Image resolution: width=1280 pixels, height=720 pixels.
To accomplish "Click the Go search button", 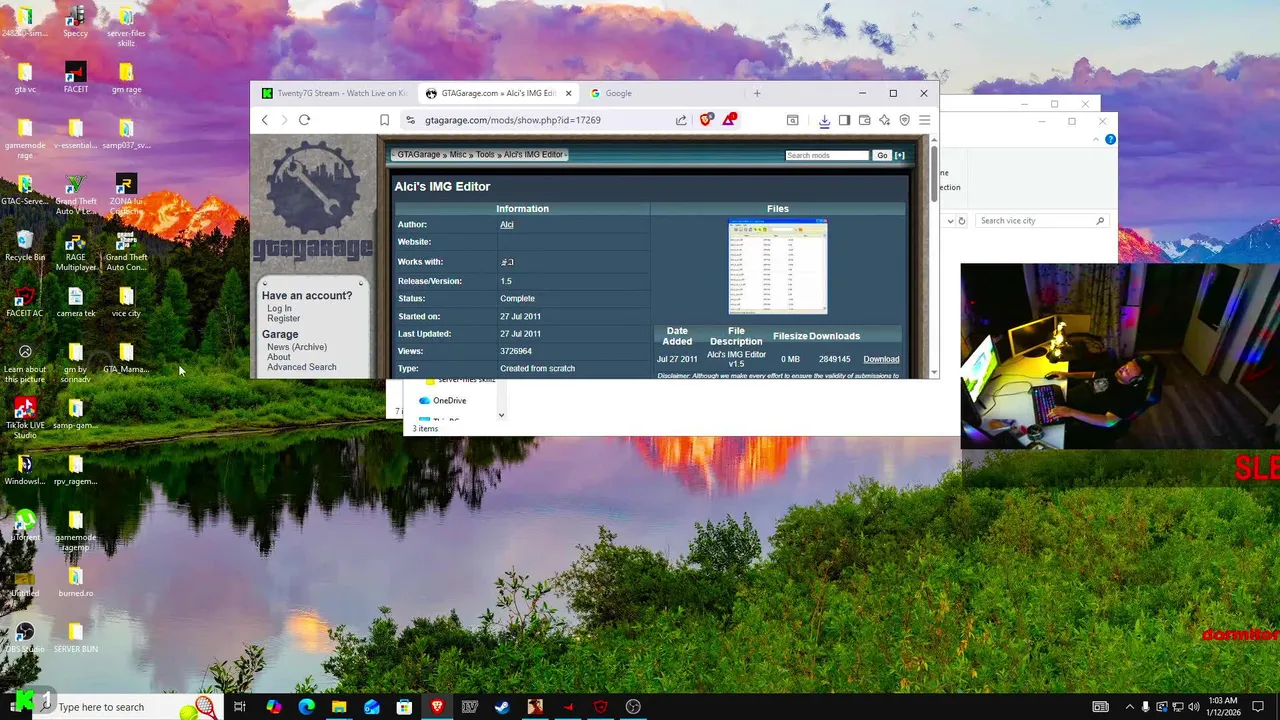I will 882,156.
